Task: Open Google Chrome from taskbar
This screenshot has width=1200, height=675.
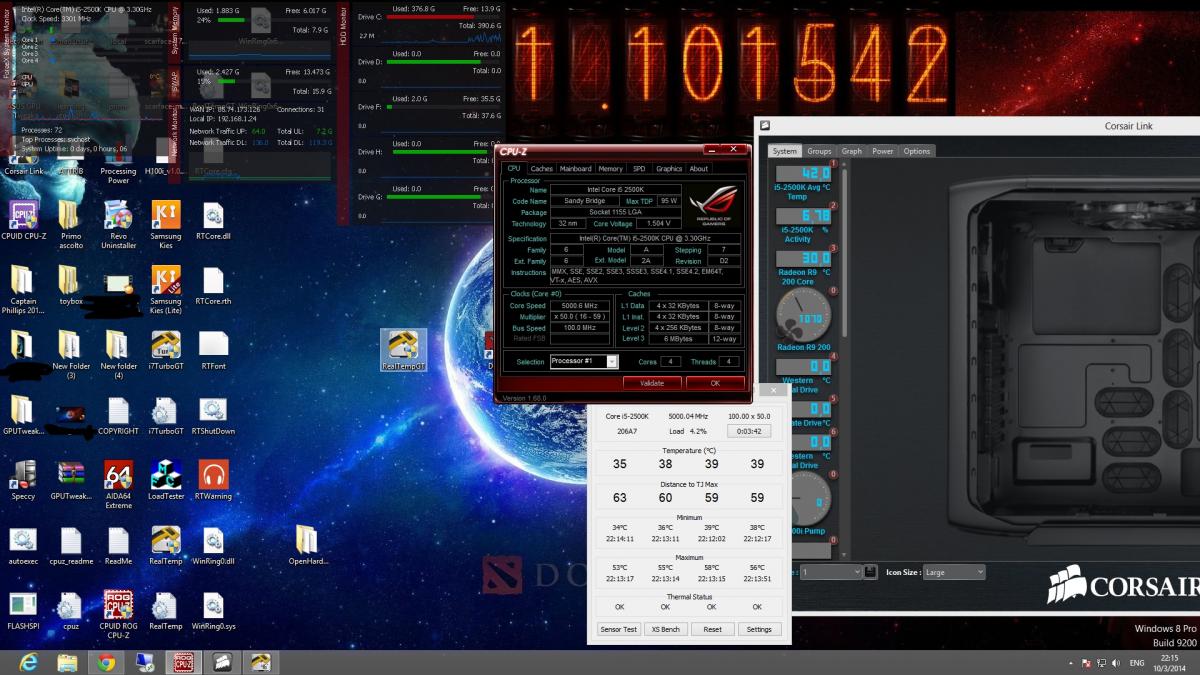Action: 106,662
